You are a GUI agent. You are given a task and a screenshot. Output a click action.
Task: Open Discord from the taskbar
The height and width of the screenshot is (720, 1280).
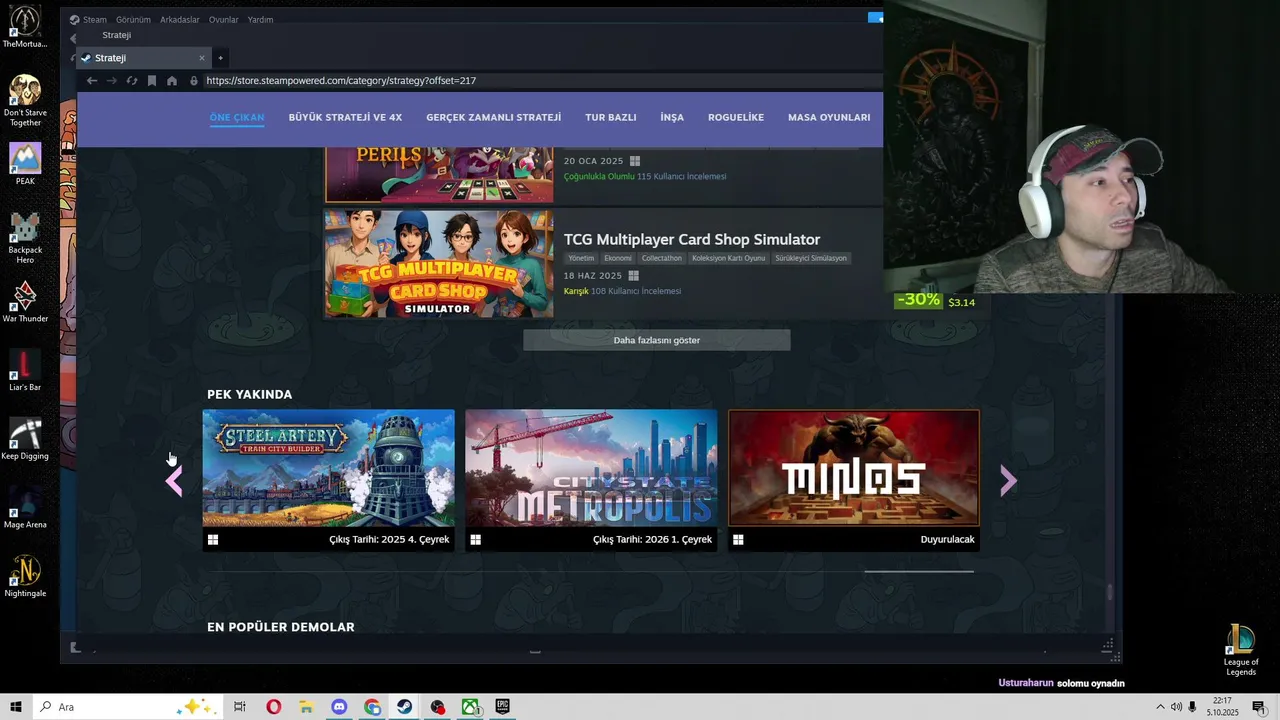coord(339,707)
